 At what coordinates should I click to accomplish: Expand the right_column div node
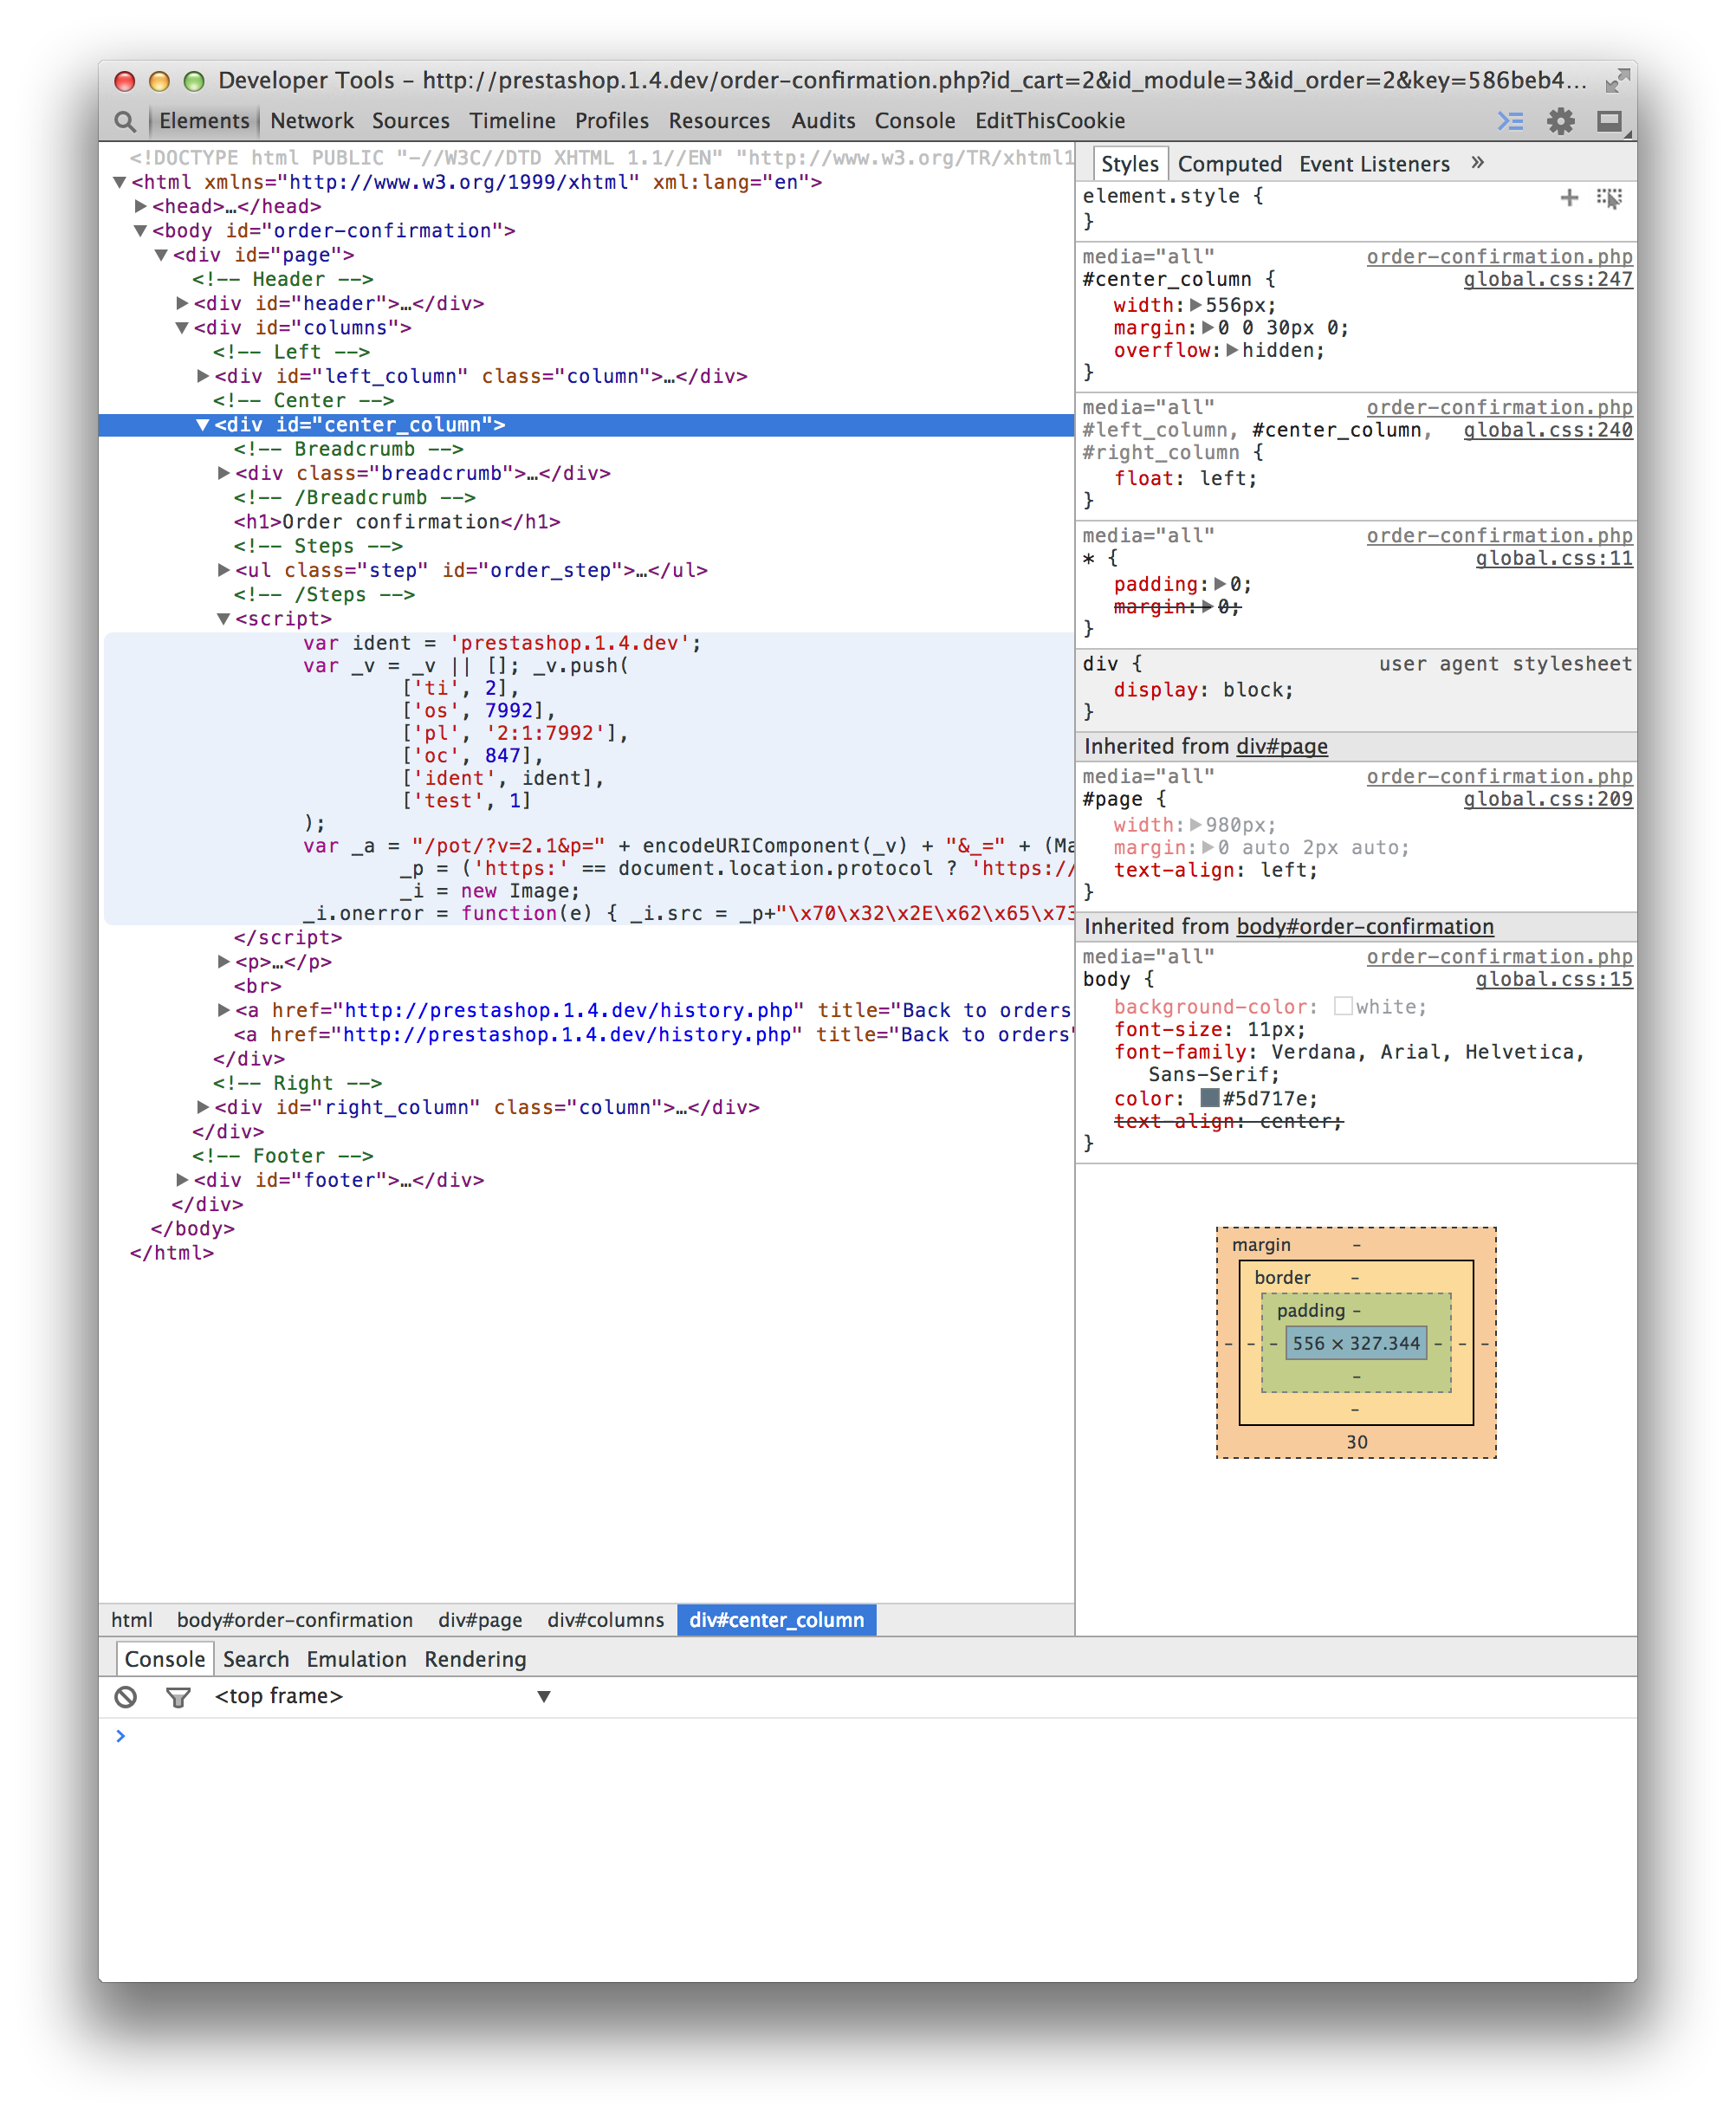203,1107
